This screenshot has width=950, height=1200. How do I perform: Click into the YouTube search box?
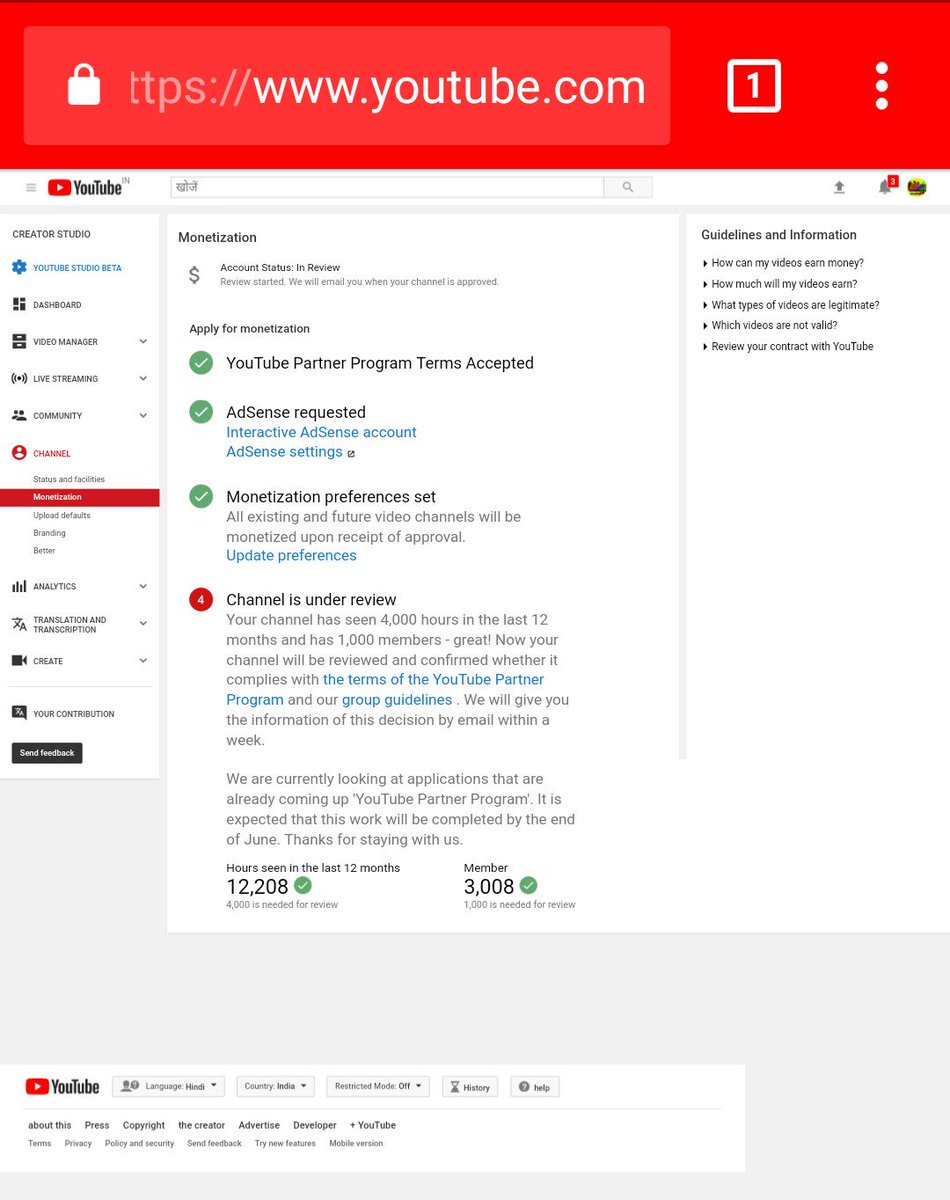click(387, 187)
